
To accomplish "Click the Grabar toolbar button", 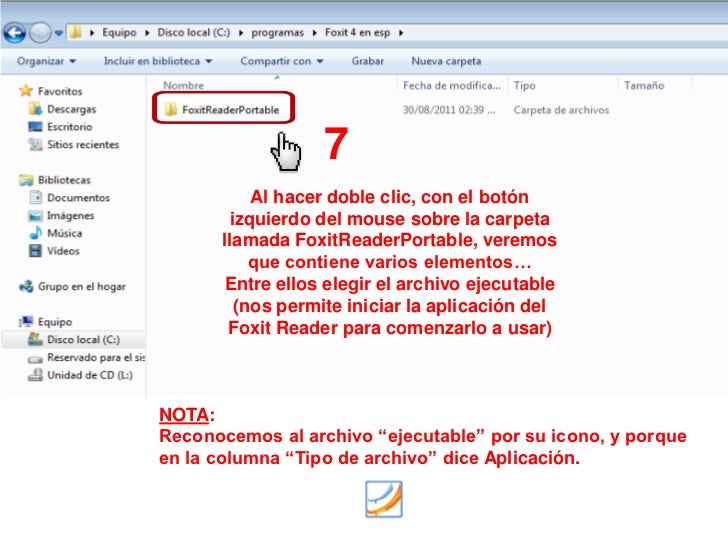I will pos(368,61).
